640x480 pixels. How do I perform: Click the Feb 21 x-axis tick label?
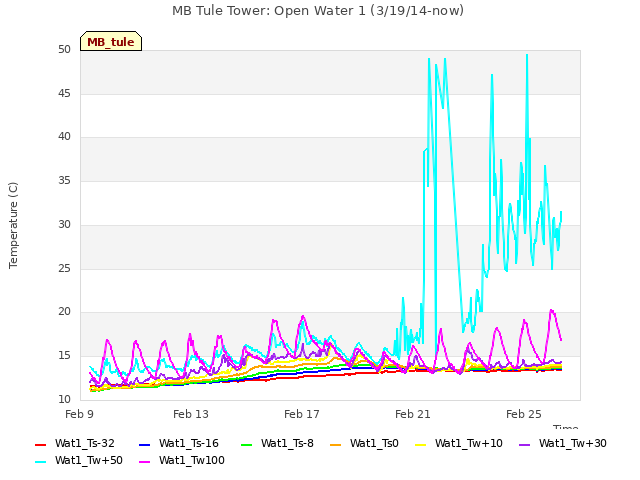coord(413,414)
